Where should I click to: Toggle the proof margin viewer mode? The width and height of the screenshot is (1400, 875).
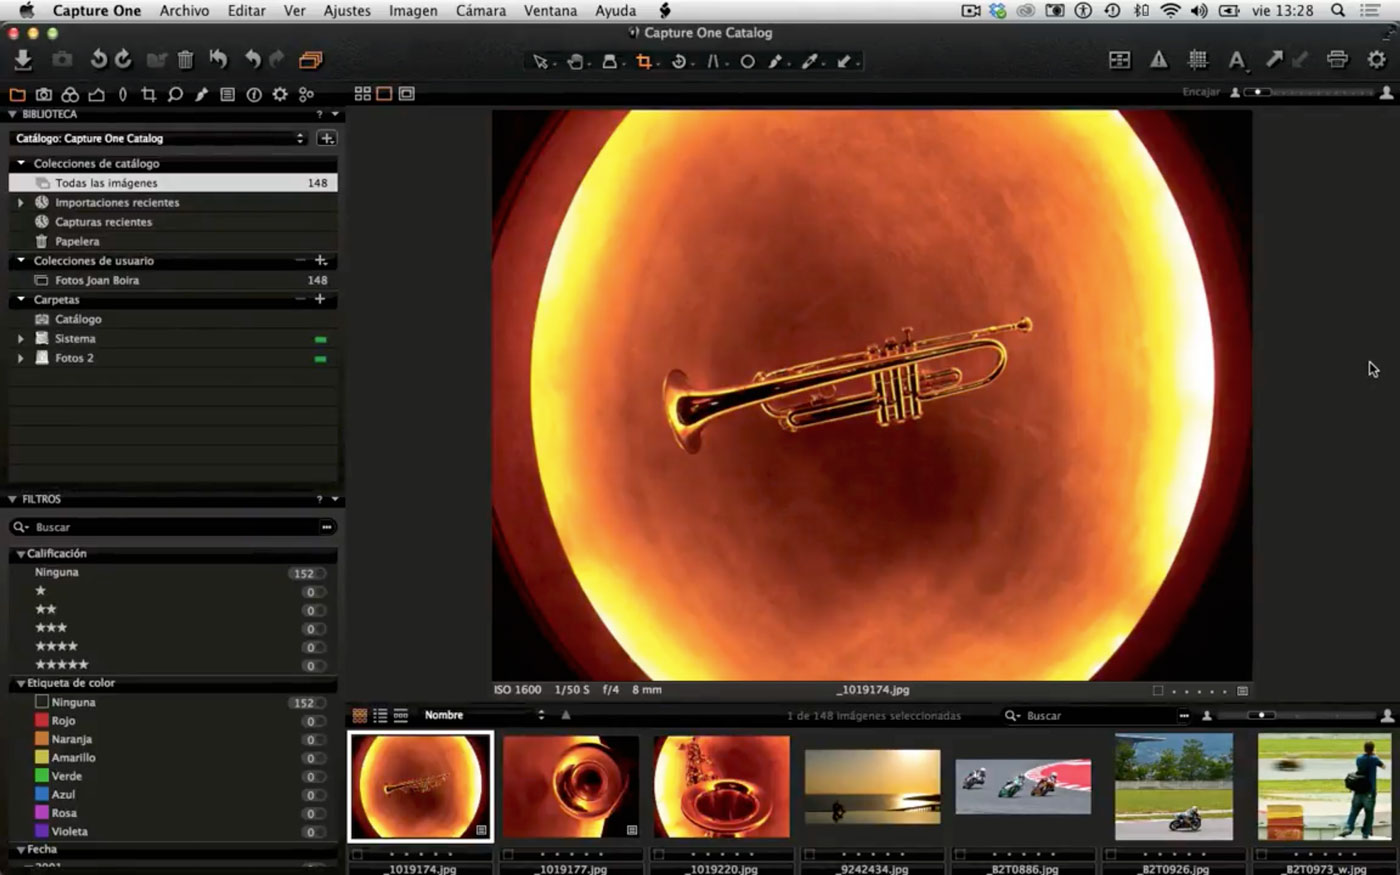click(x=406, y=93)
